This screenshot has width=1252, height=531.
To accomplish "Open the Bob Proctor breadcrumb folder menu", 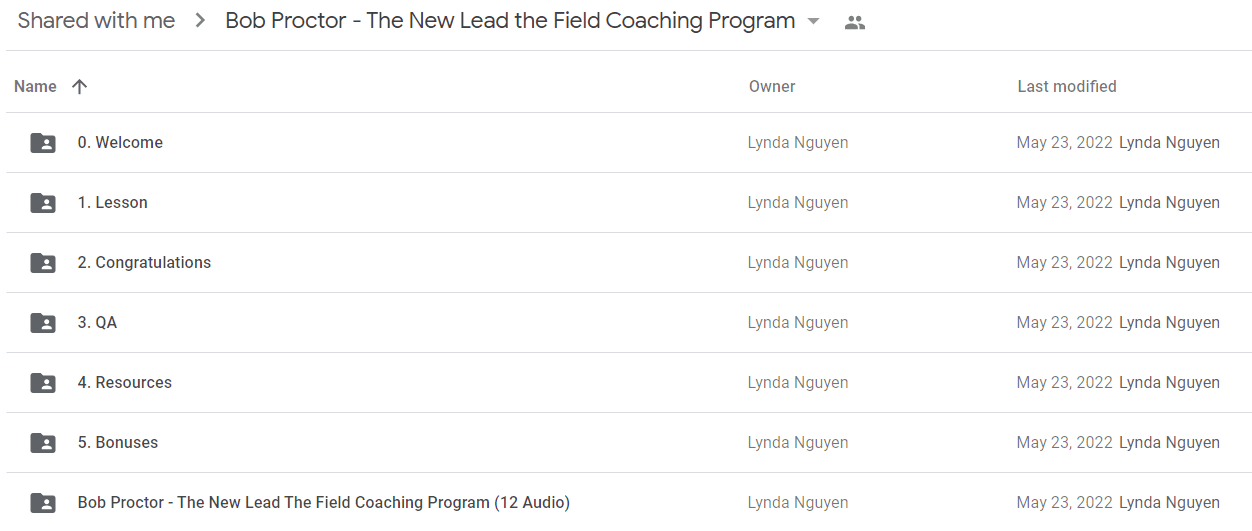I will click(510, 21).
